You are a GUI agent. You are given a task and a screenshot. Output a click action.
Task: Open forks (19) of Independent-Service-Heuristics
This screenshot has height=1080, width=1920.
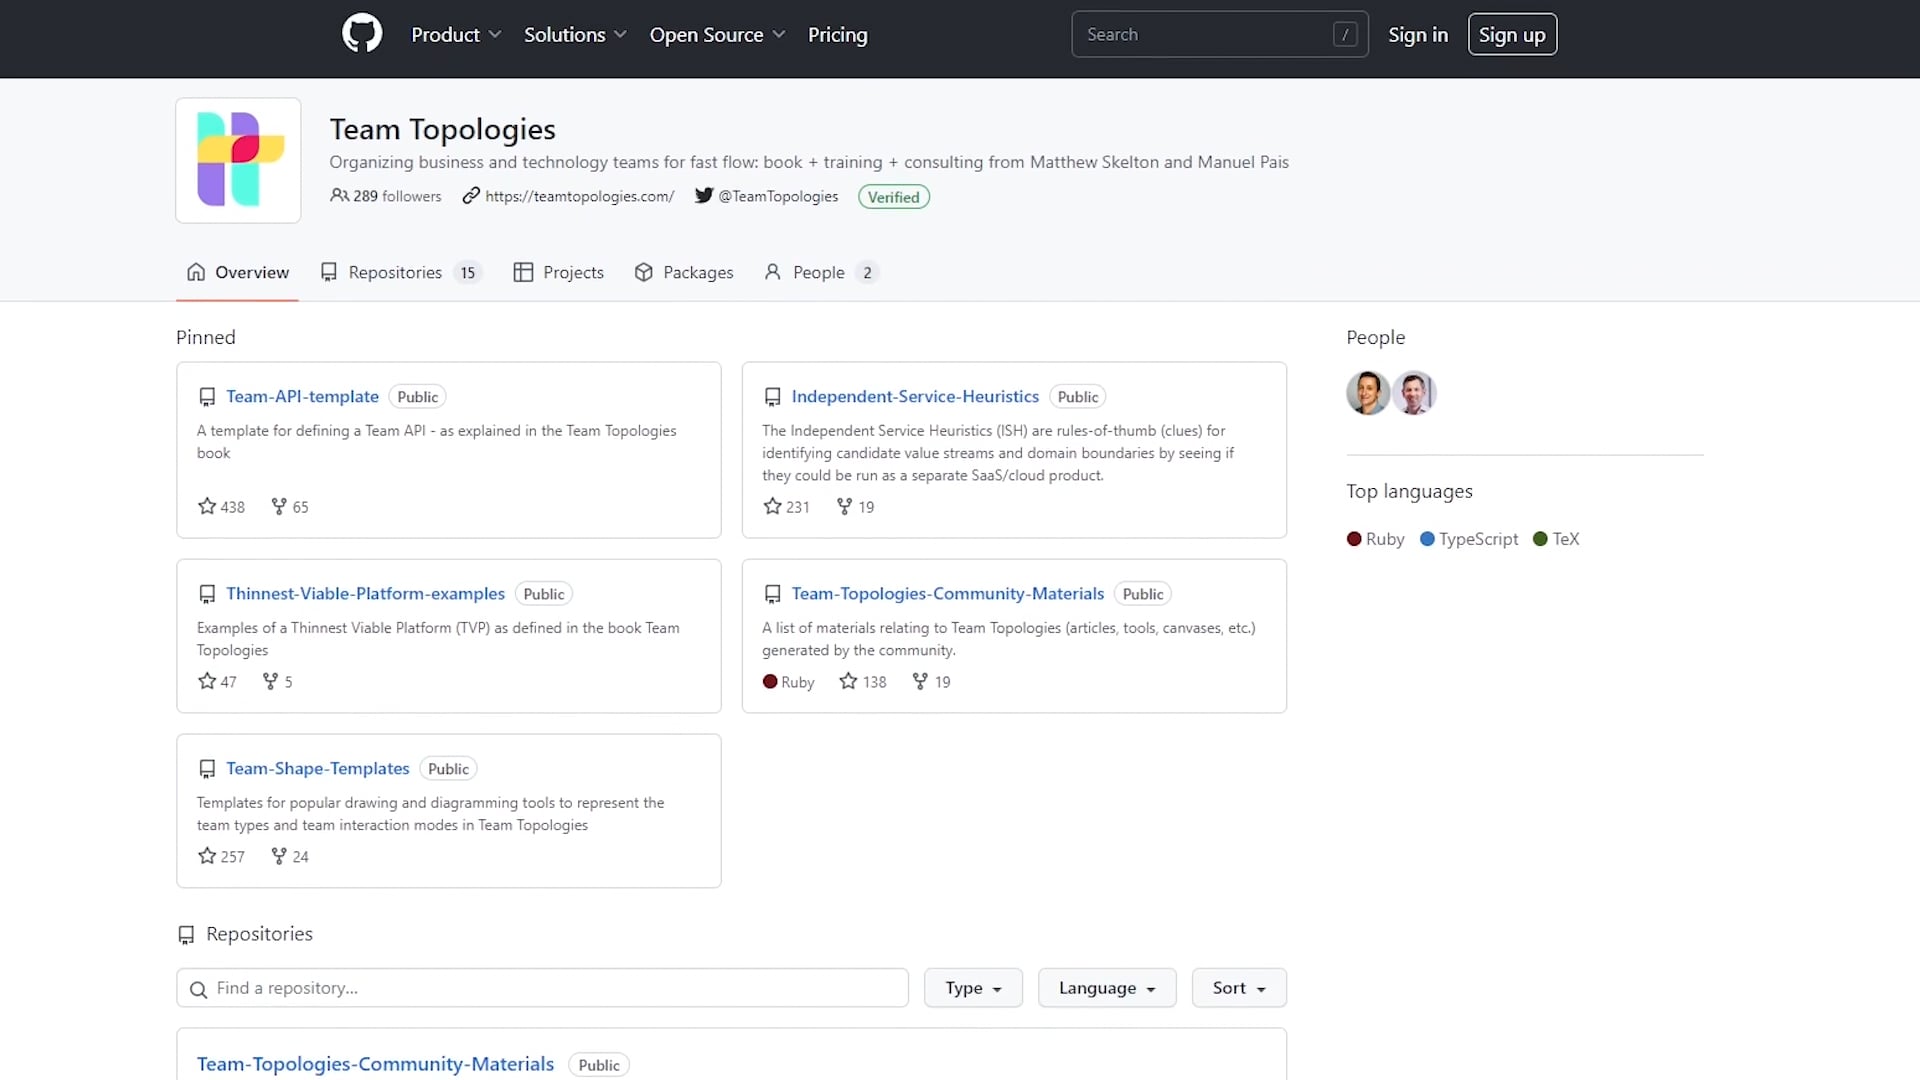[x=855, y=507]
